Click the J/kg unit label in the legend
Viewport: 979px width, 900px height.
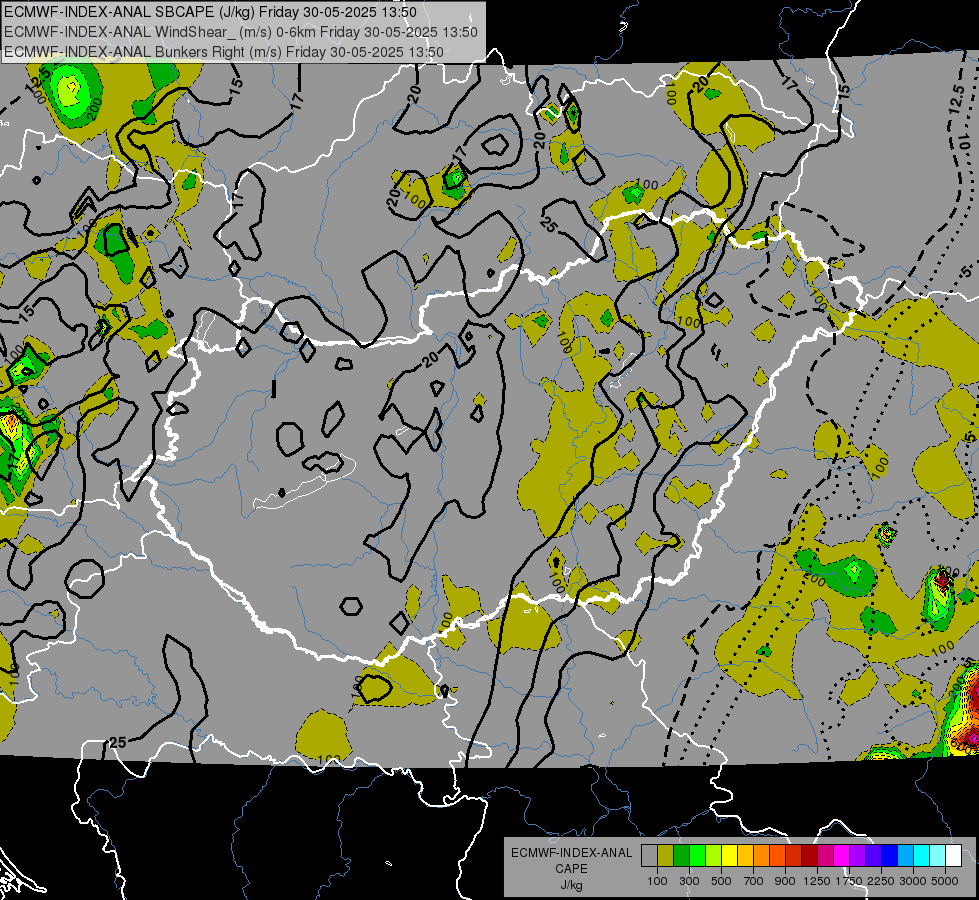(x=571, y=885)
